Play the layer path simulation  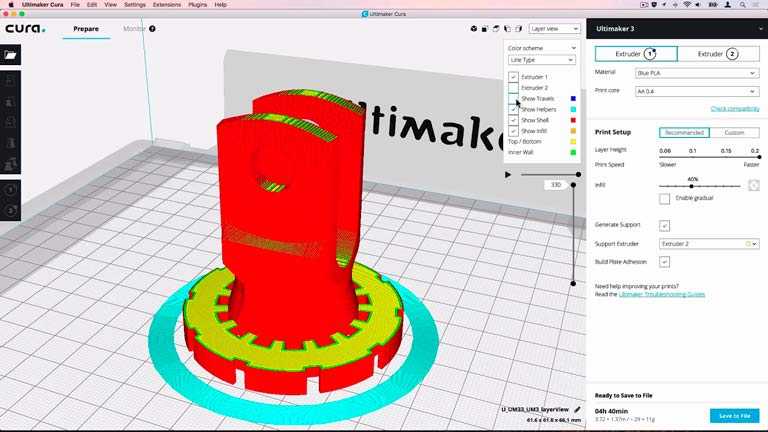pyautogui.click(x=508, y=174)
